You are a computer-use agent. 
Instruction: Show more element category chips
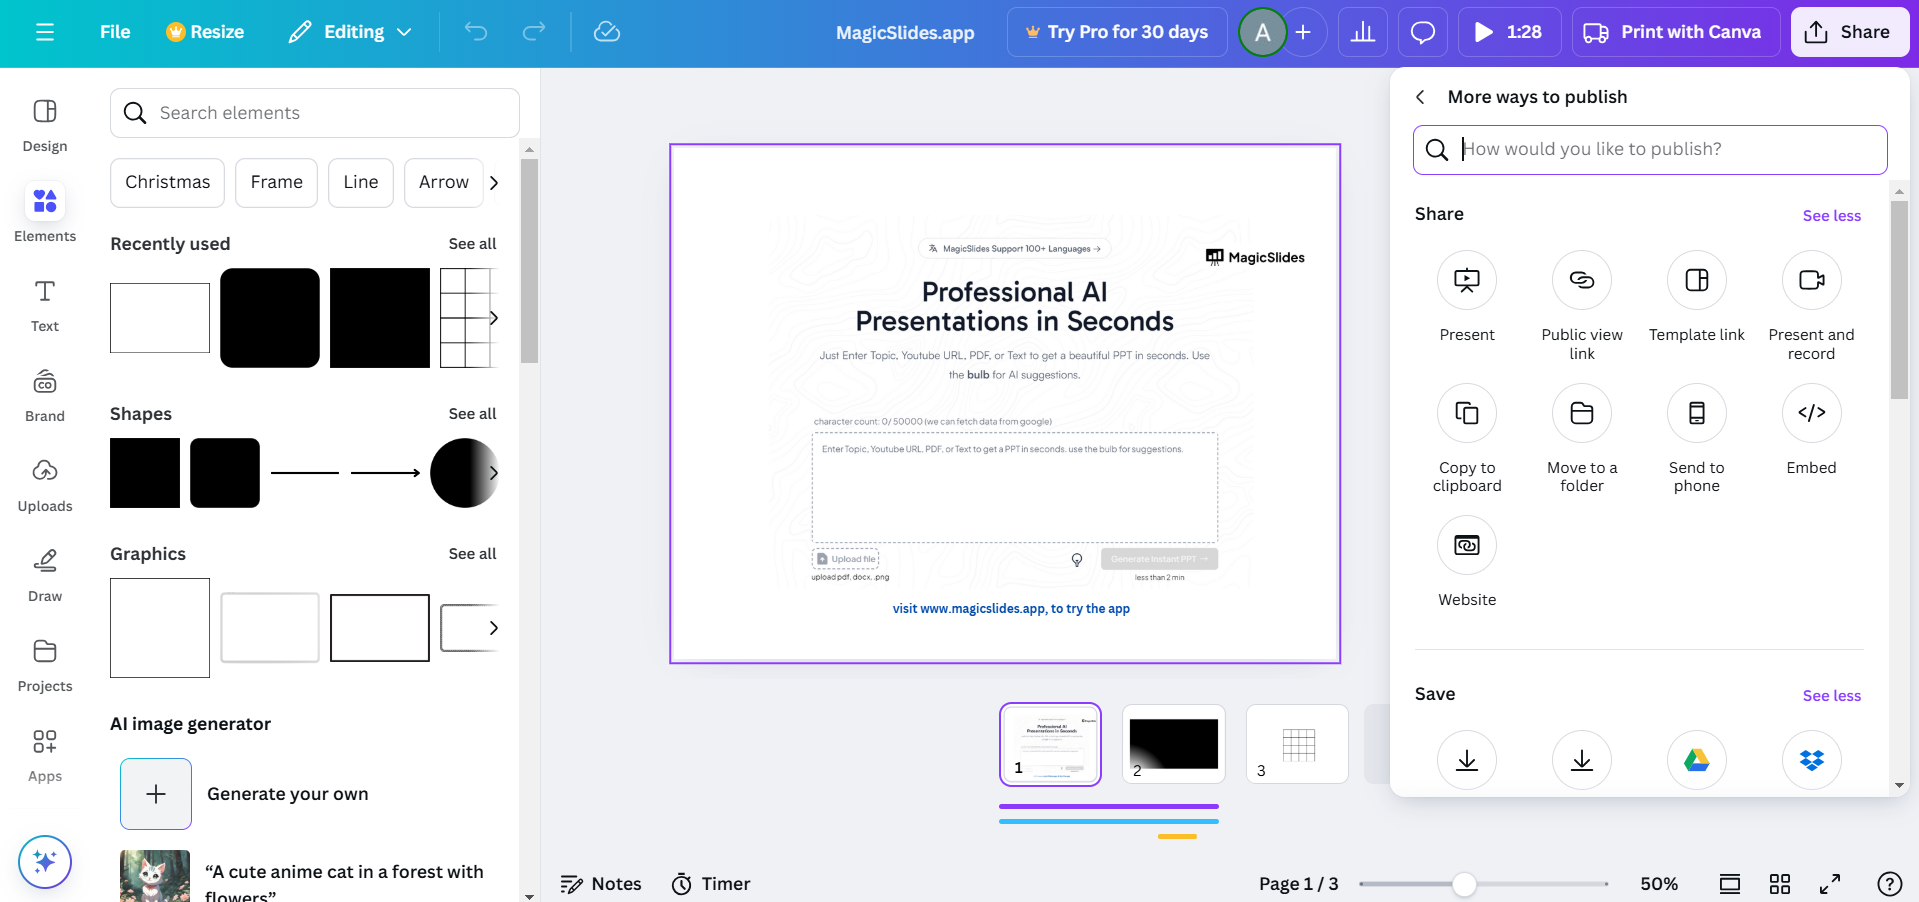point(494,183)
